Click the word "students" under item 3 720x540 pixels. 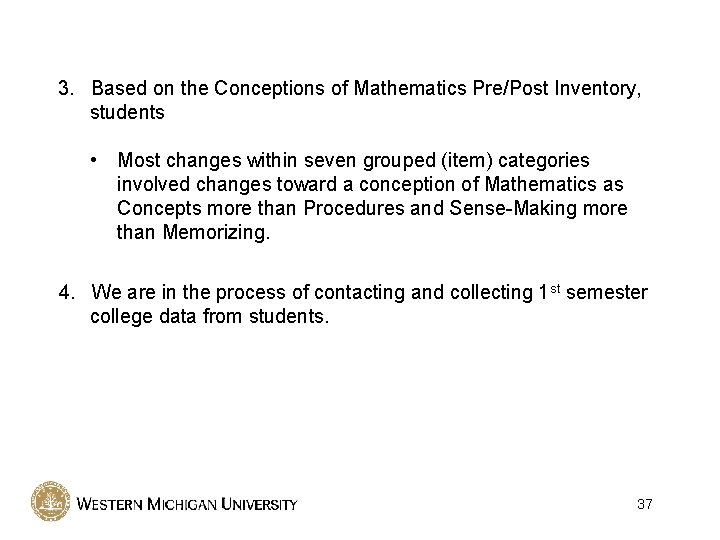tap(127, 113)
